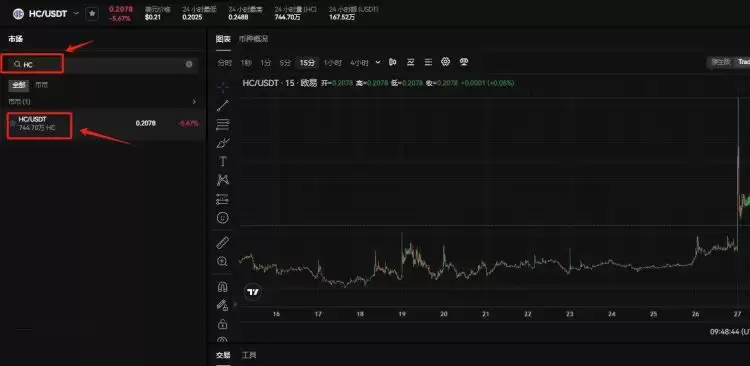Open the indicators menu
This screenshot has width=750, height=366.
coord(410,62)
